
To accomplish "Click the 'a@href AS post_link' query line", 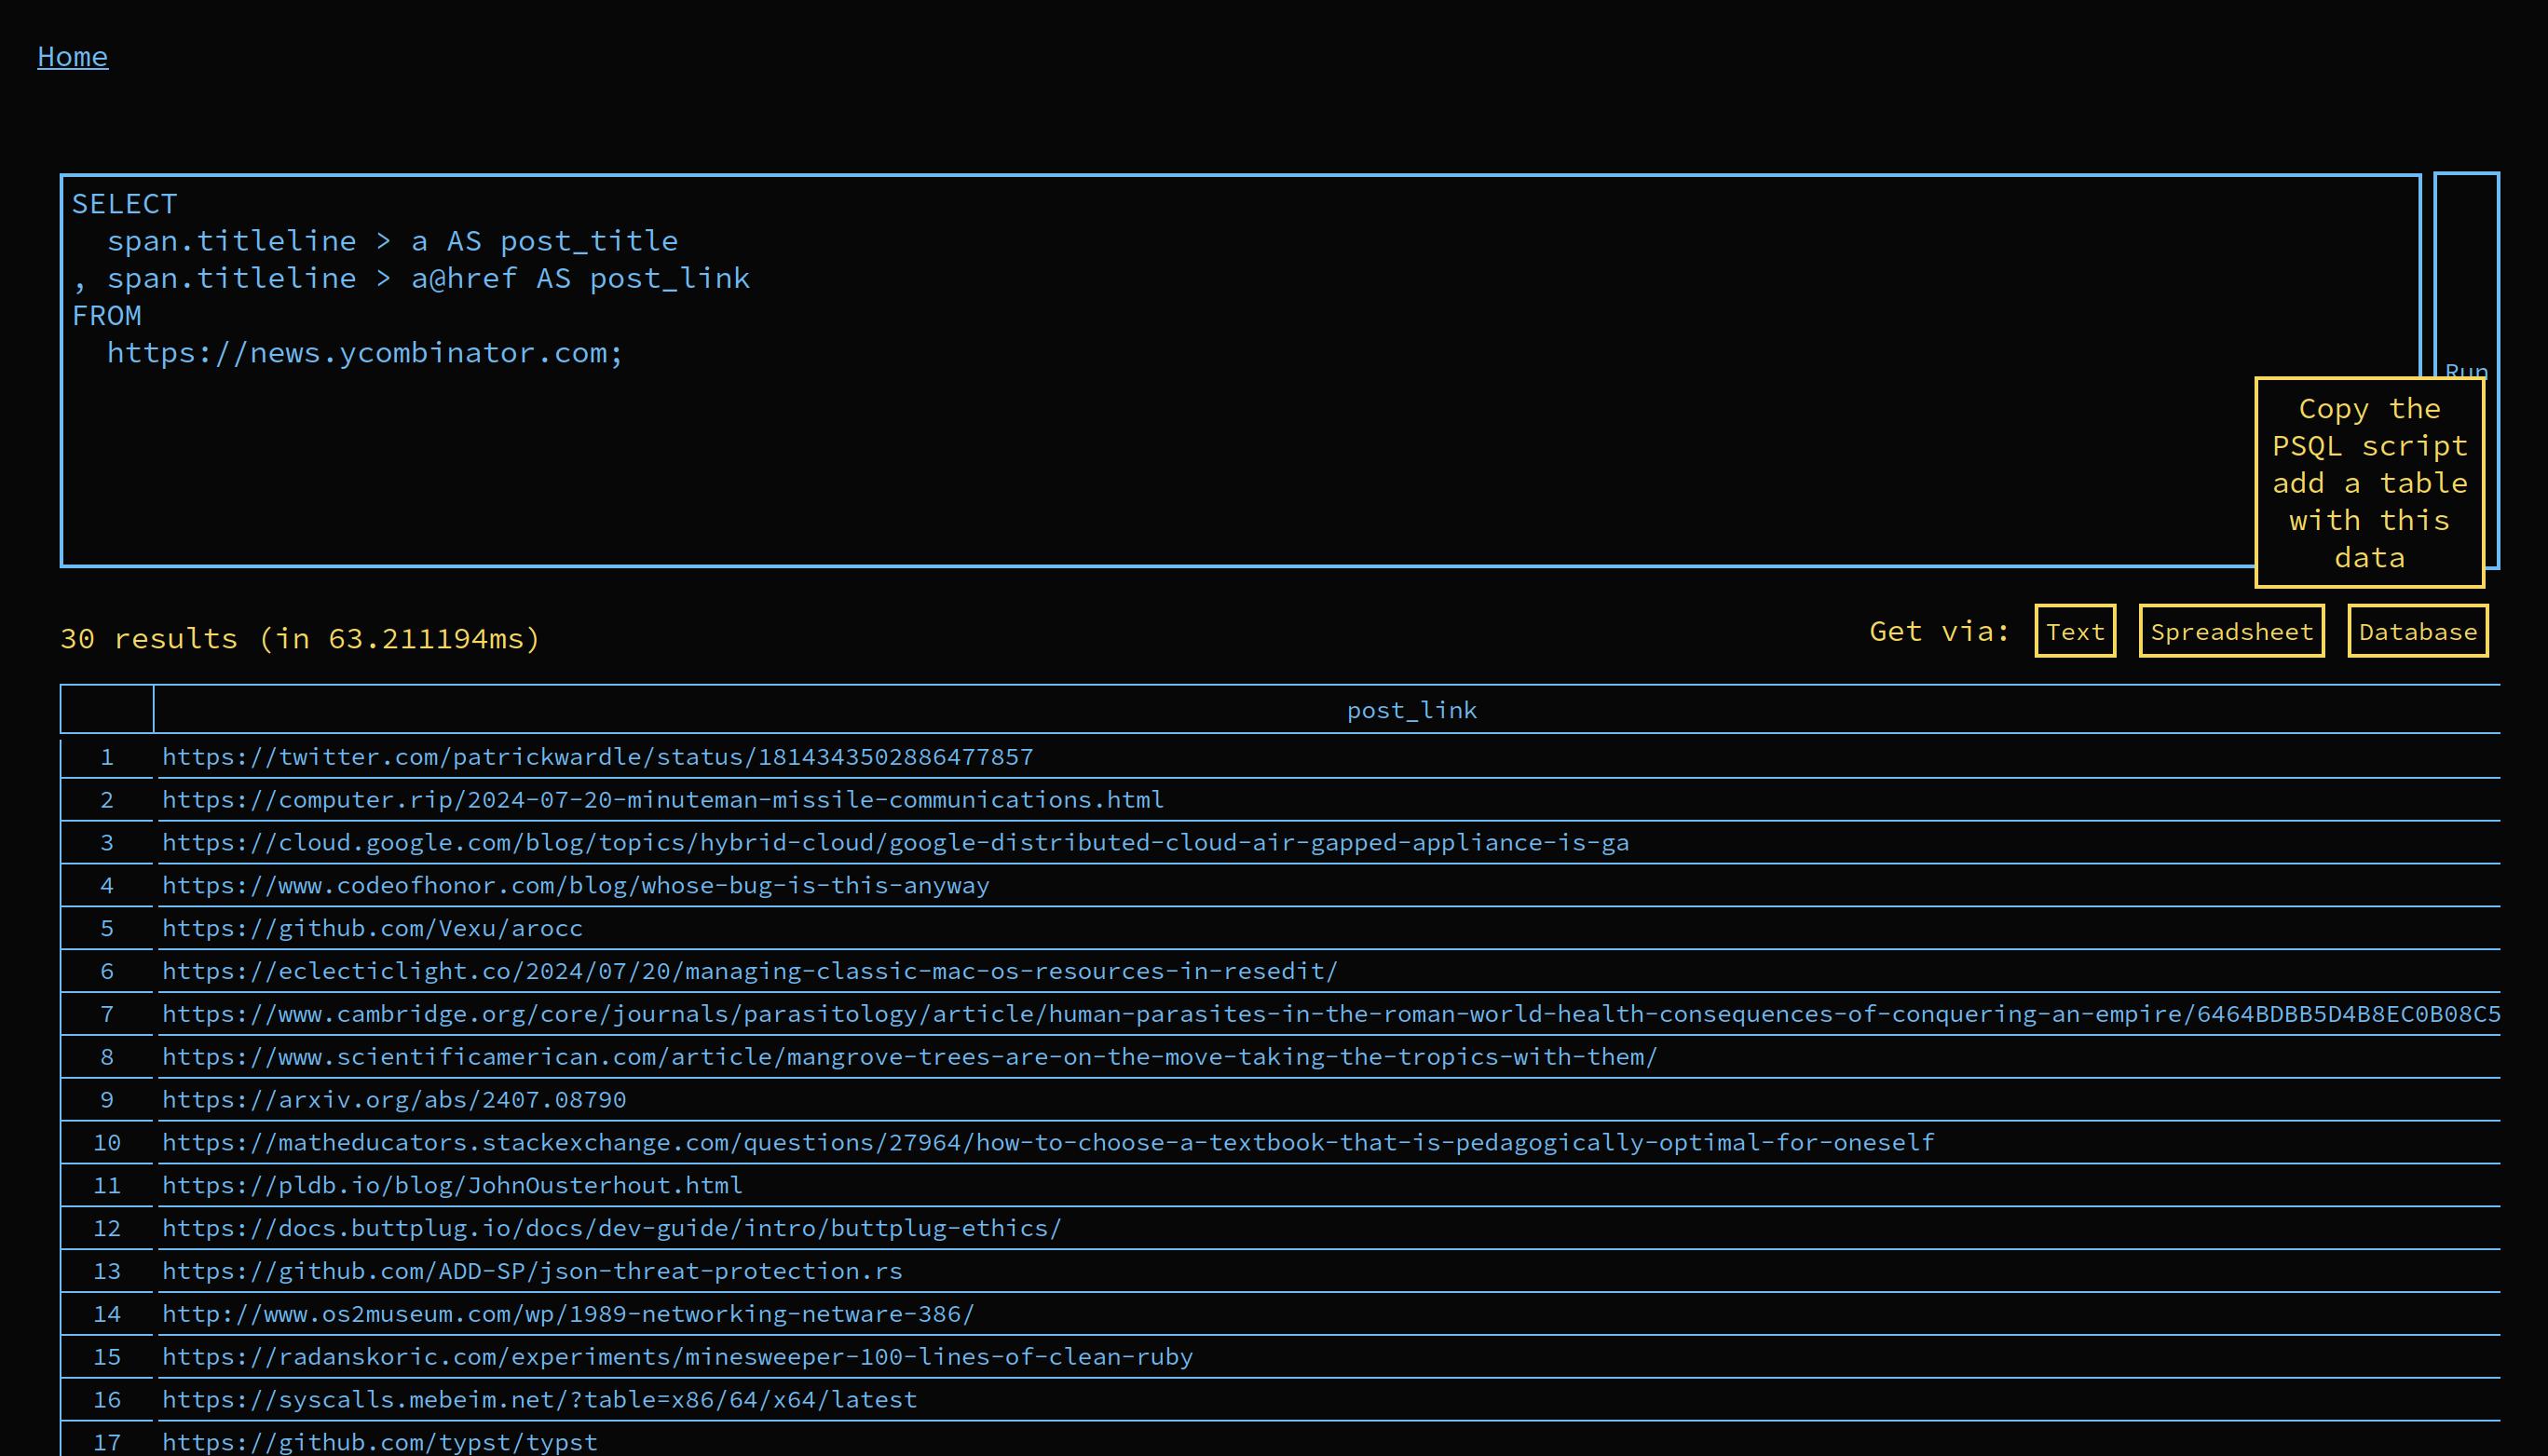I will [x=580, y=278].
